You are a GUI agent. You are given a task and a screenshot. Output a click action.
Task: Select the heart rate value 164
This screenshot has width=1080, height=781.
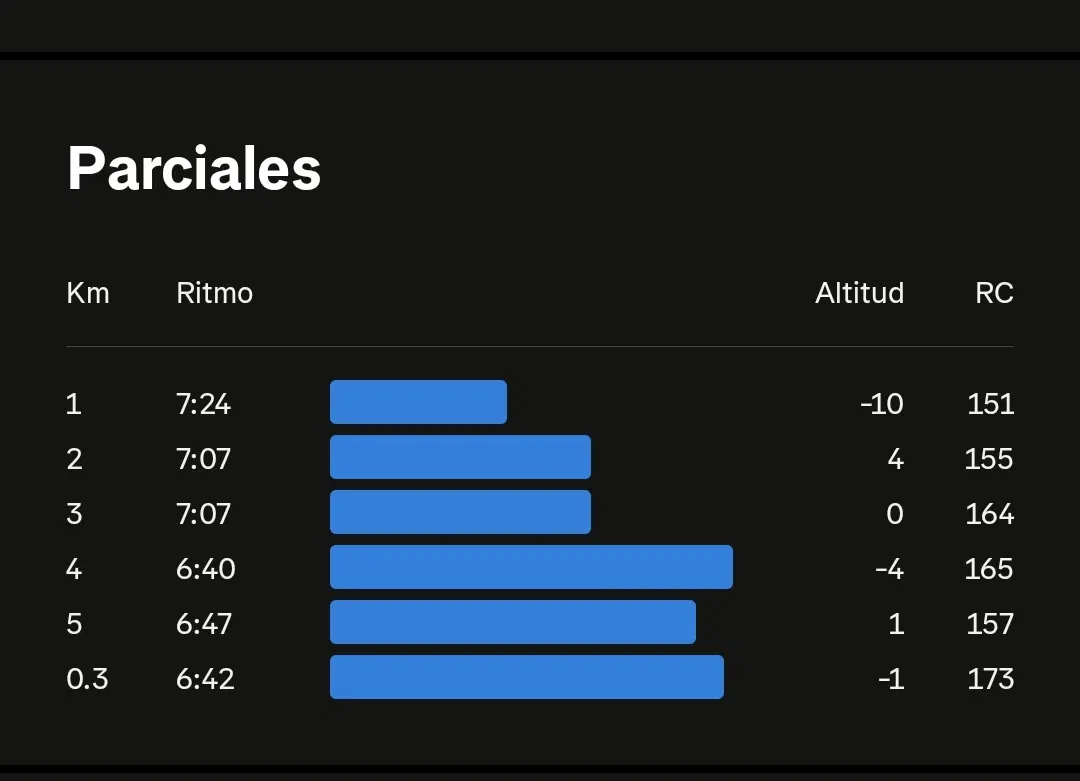pyautogui.click(x=989, y=514)
